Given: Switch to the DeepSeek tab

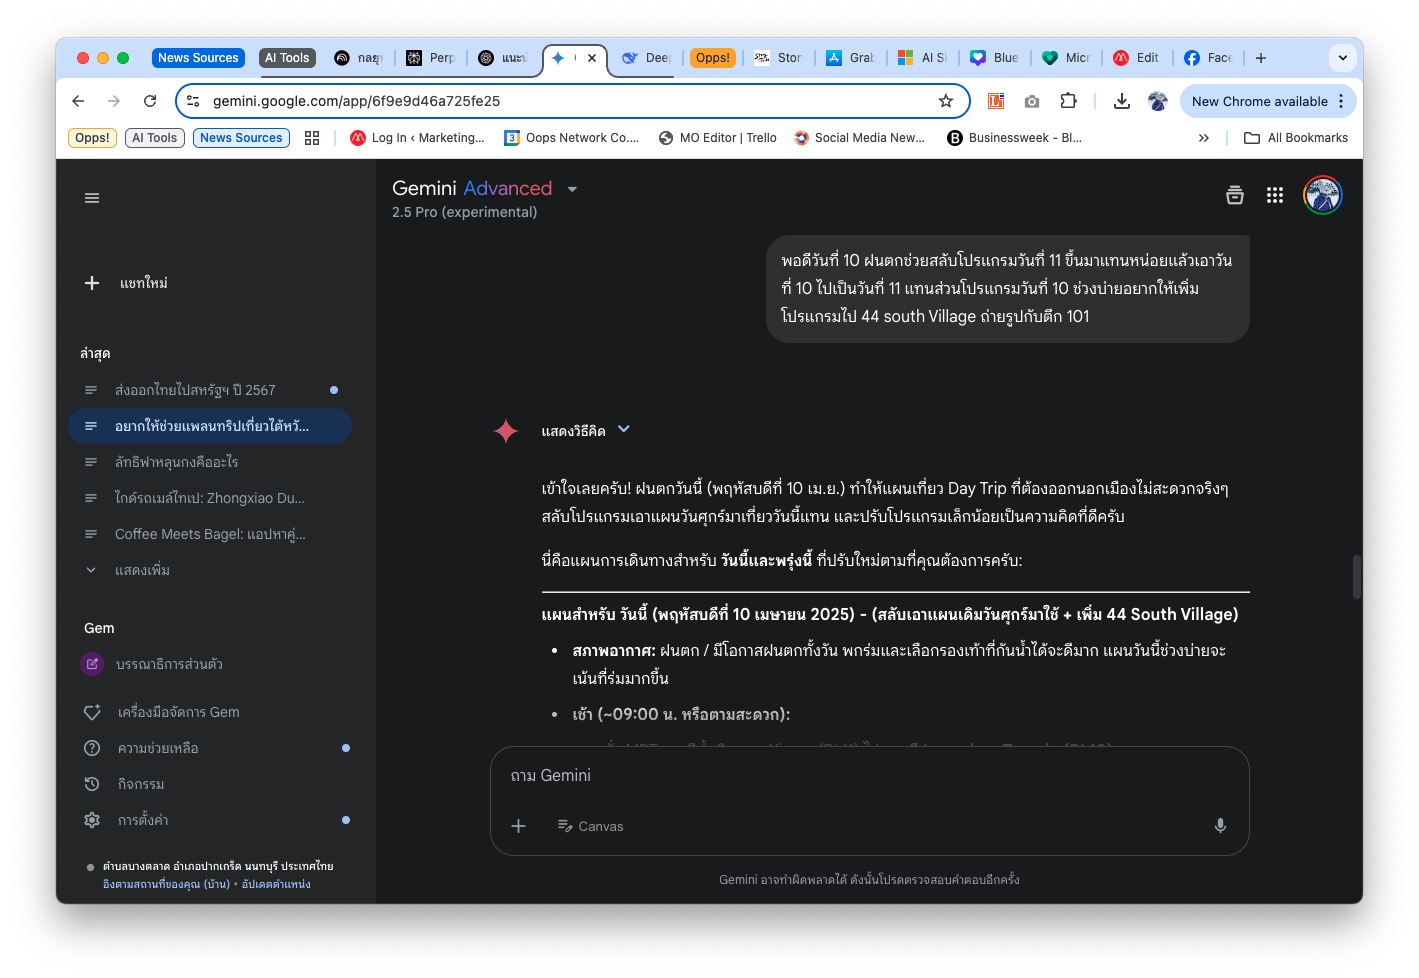Looking at the screenshot, I should (646, 58).
